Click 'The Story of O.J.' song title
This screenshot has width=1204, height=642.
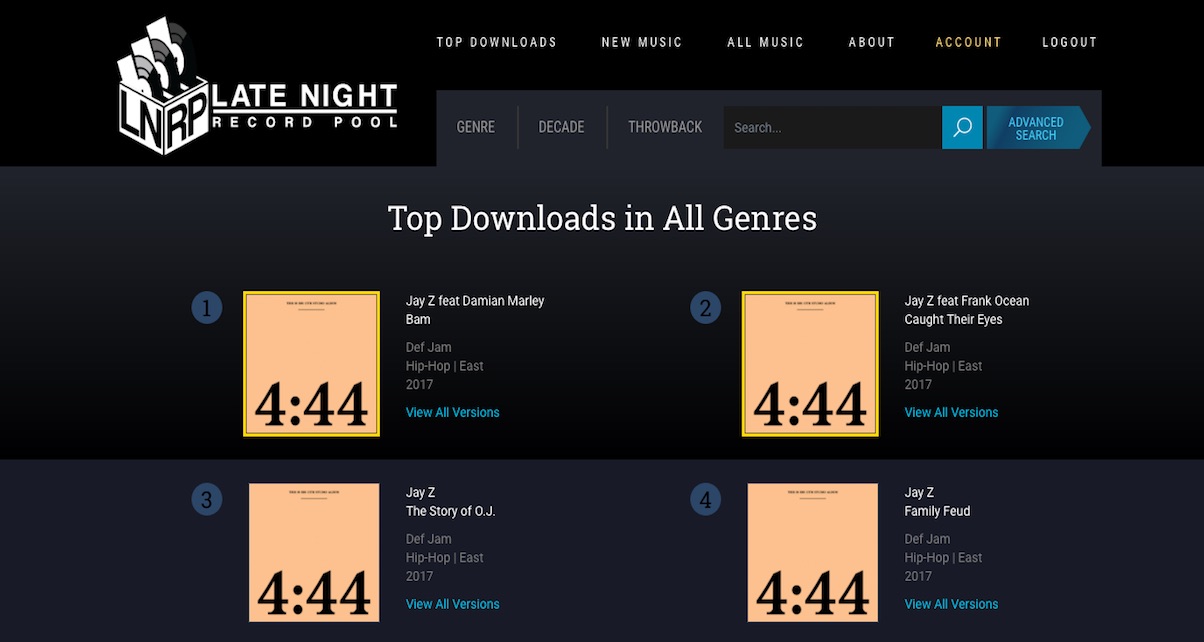tap(451, 511)
